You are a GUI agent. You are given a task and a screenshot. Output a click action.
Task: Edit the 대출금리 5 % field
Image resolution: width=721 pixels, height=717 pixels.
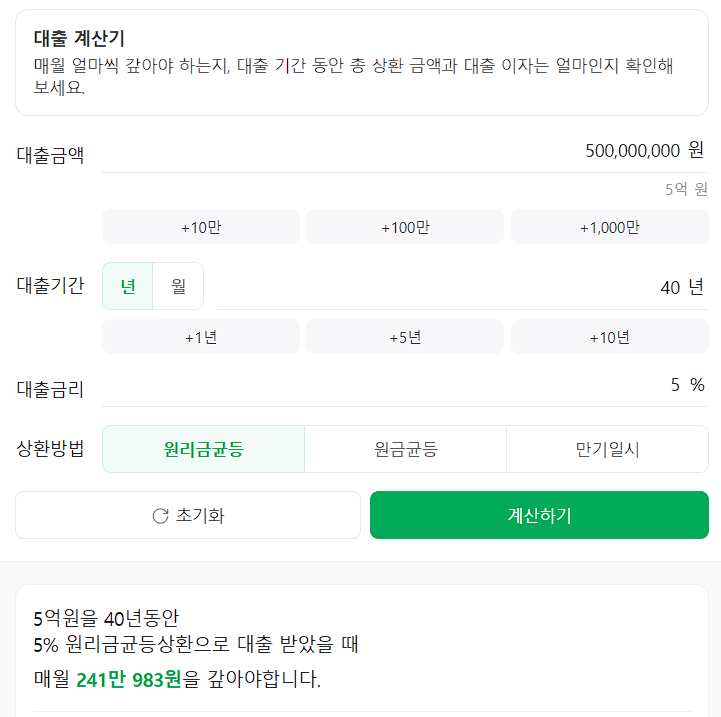pyautogui.click(x=400, y=385)
